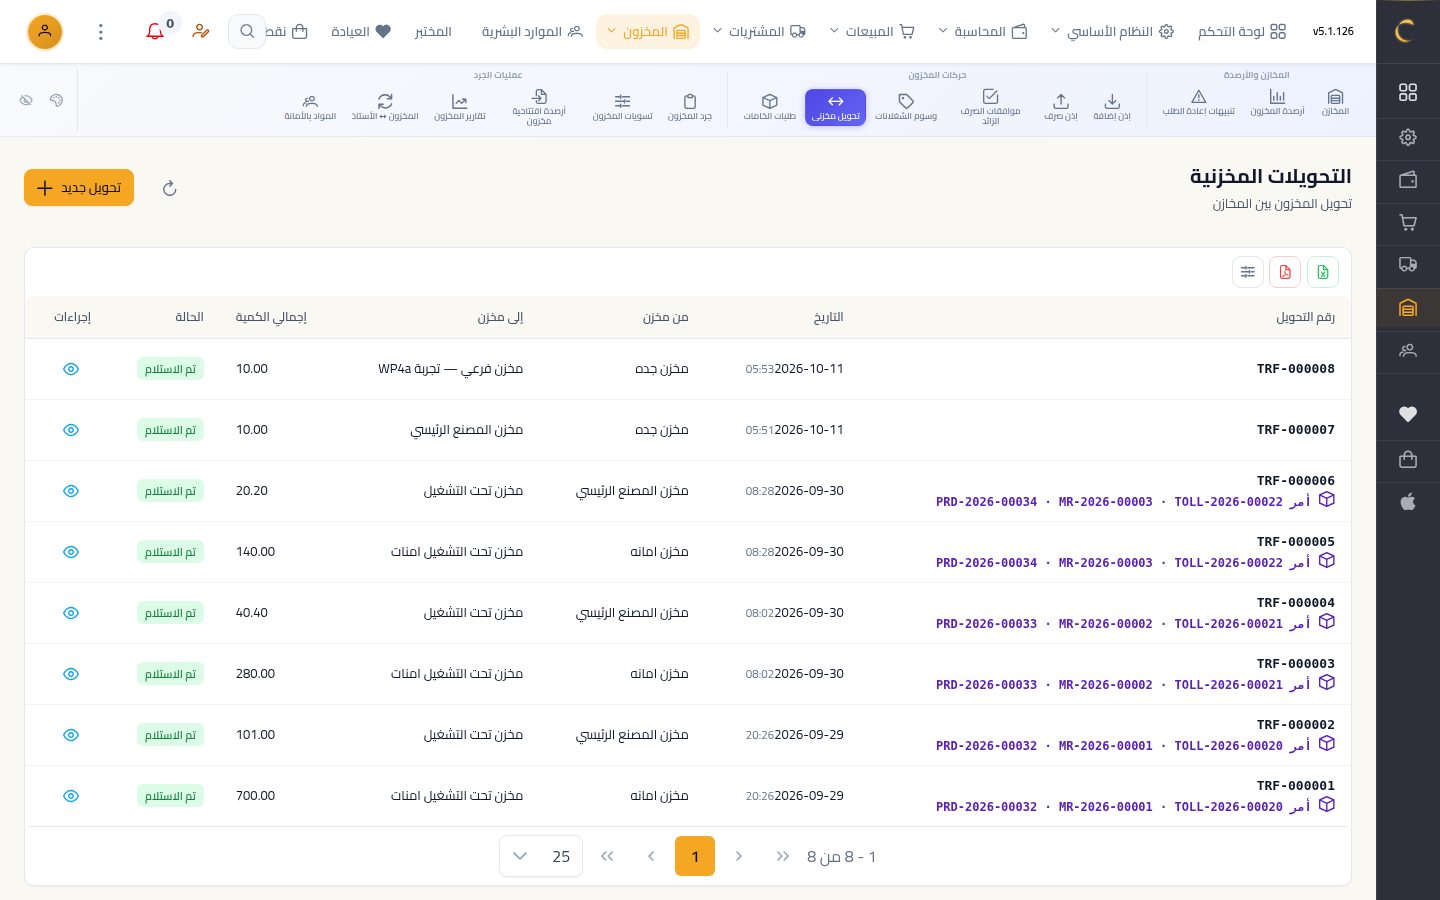1440x900 pixels.
Task: Hide the ribbon using the crossed-eye icon
Action: [27, 100]
